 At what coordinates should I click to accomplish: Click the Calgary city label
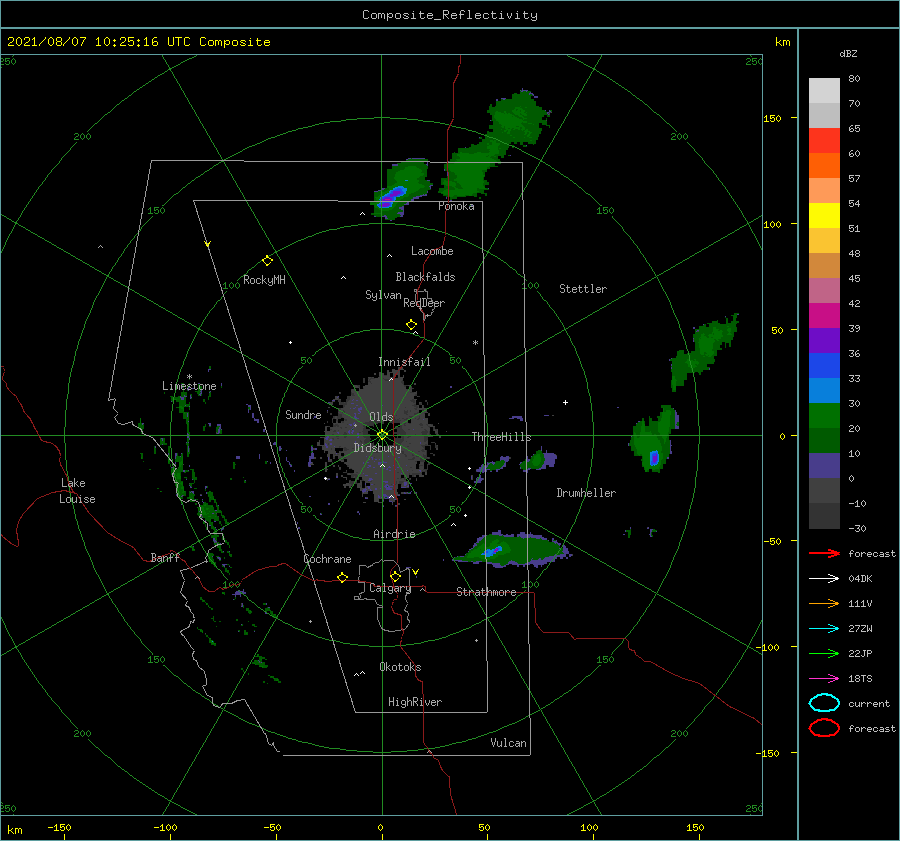pos(390,588)
